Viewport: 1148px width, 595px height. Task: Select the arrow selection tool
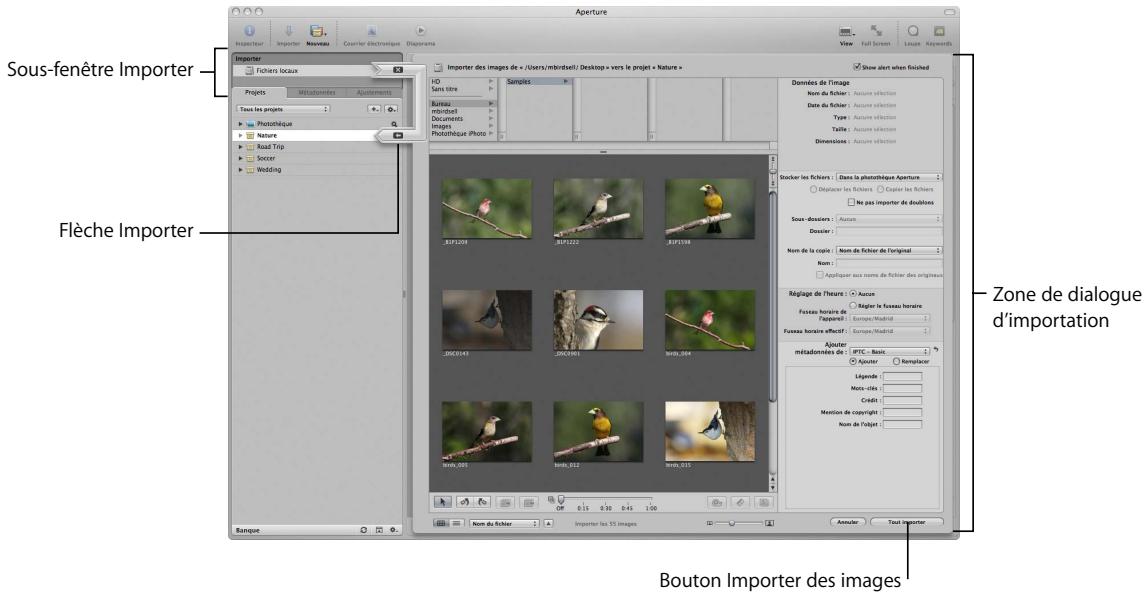(442, 502)
